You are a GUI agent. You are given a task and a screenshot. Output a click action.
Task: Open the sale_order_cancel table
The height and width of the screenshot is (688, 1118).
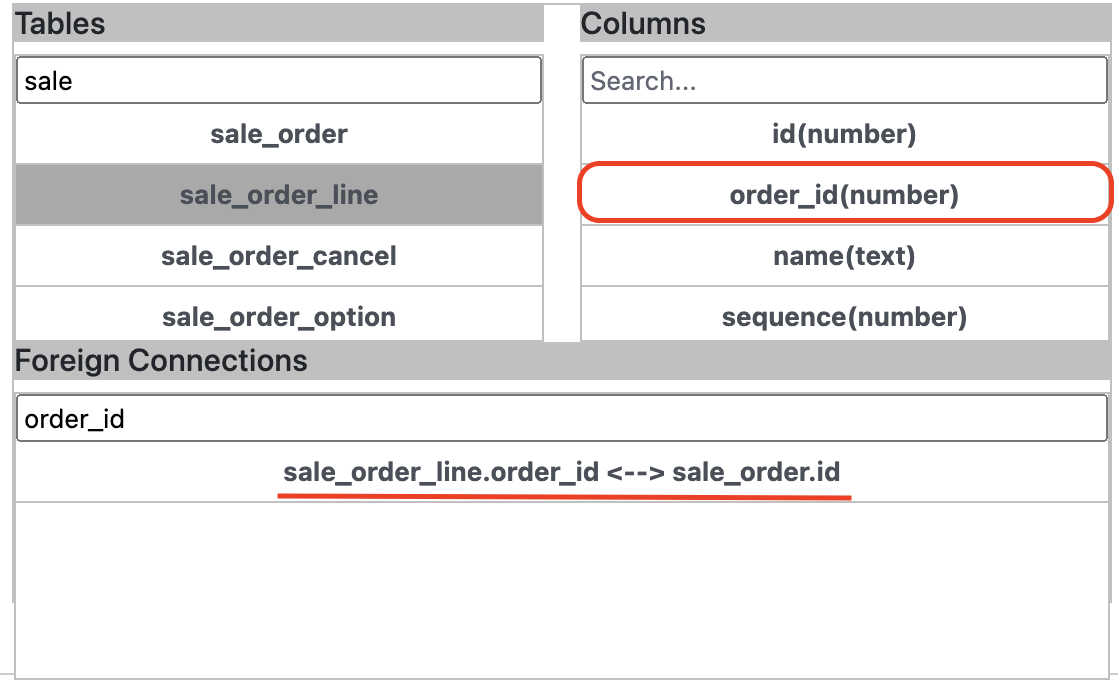click(279, 256)
